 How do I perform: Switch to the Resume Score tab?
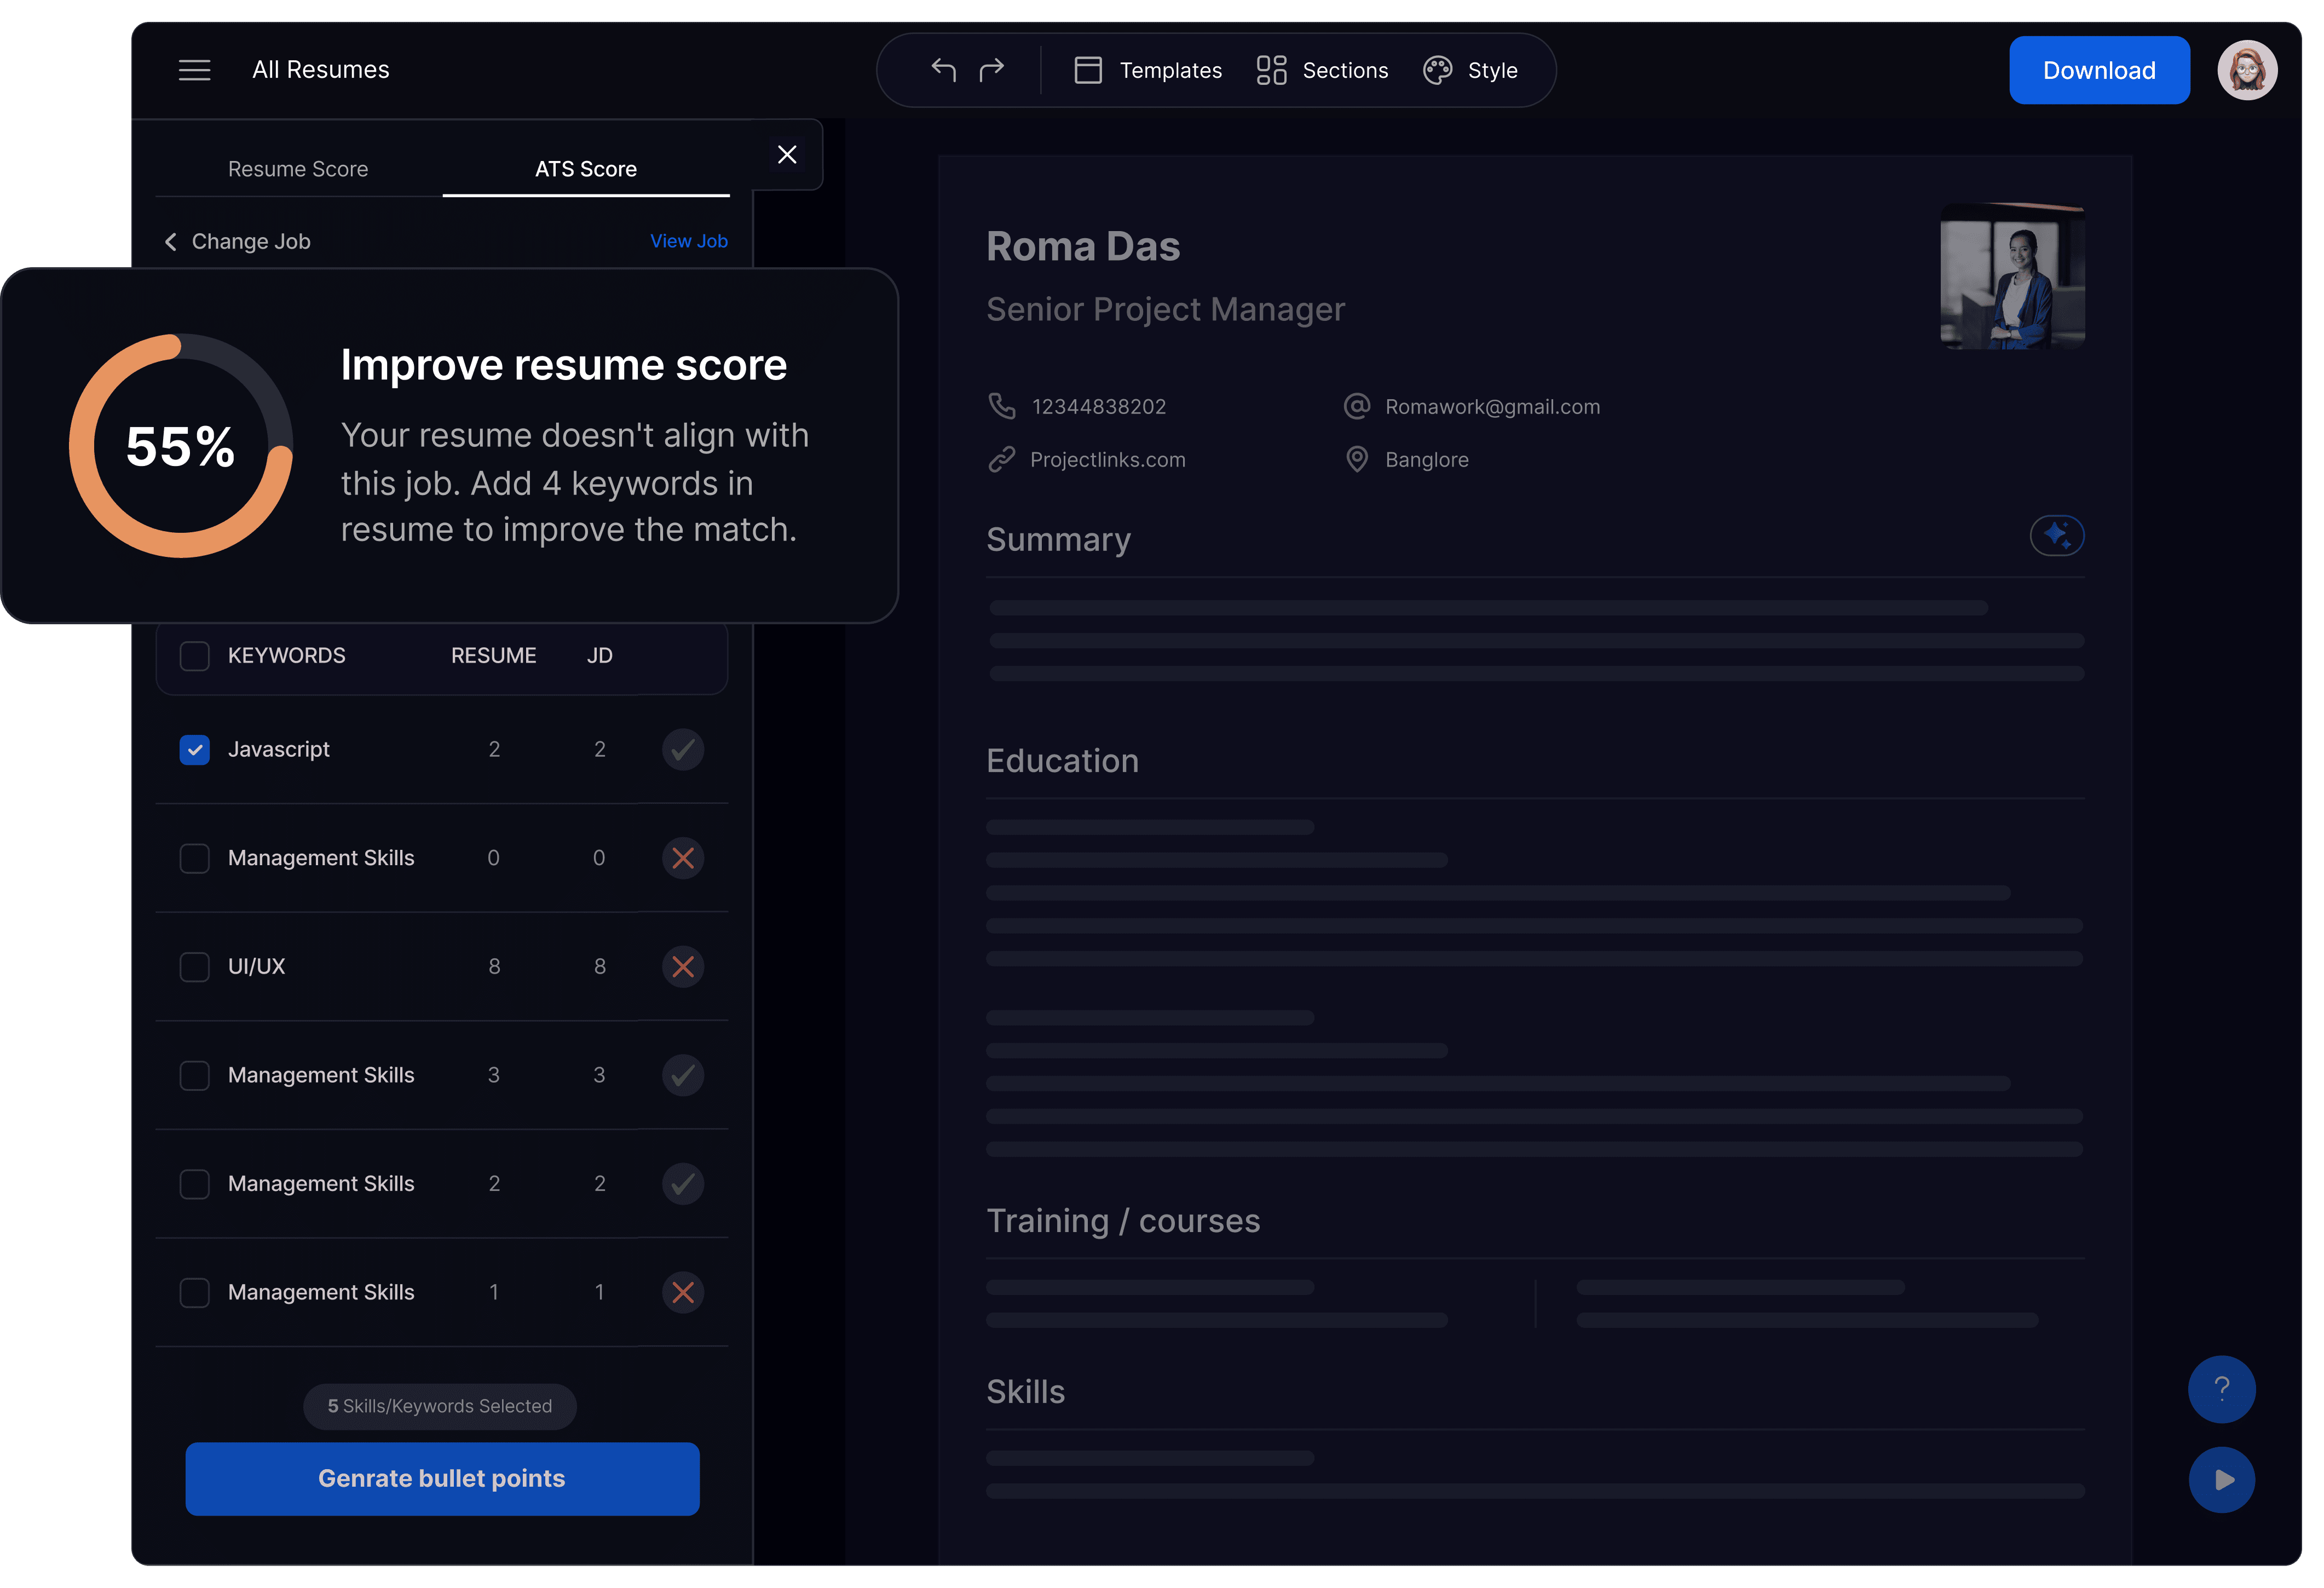coord(298,169)
